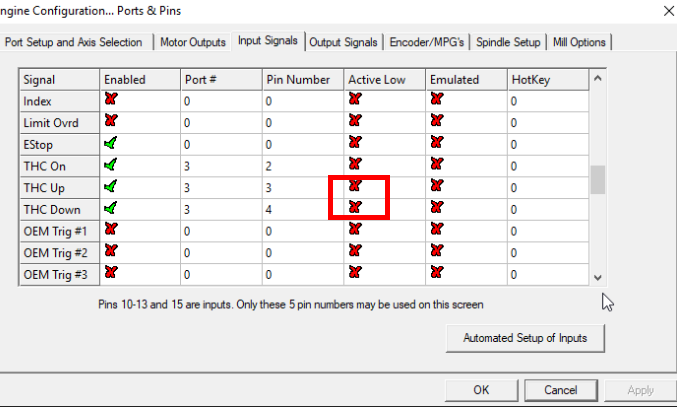Toggle Limit Ovrd Enabled red X

(x=110, y=121)
